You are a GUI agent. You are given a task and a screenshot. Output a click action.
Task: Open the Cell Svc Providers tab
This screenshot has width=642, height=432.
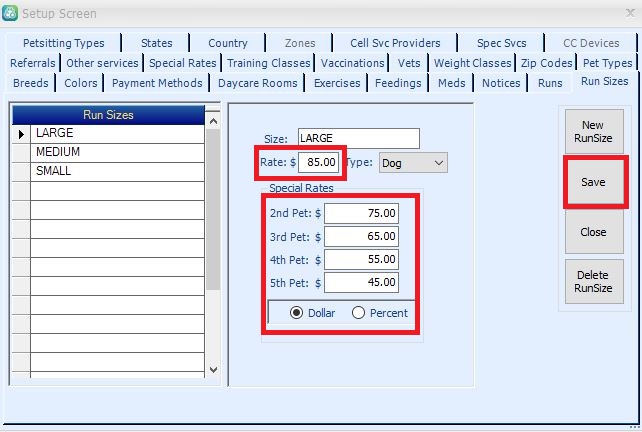coord(395,43)
